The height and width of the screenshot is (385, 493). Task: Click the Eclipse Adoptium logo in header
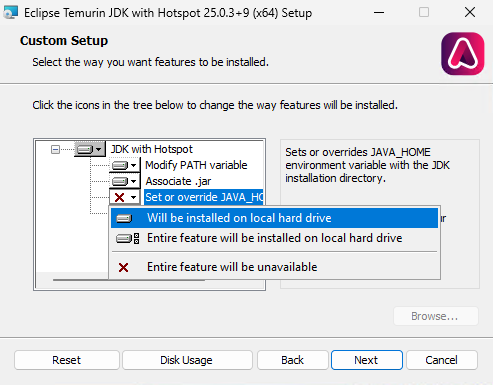(463, 54)
